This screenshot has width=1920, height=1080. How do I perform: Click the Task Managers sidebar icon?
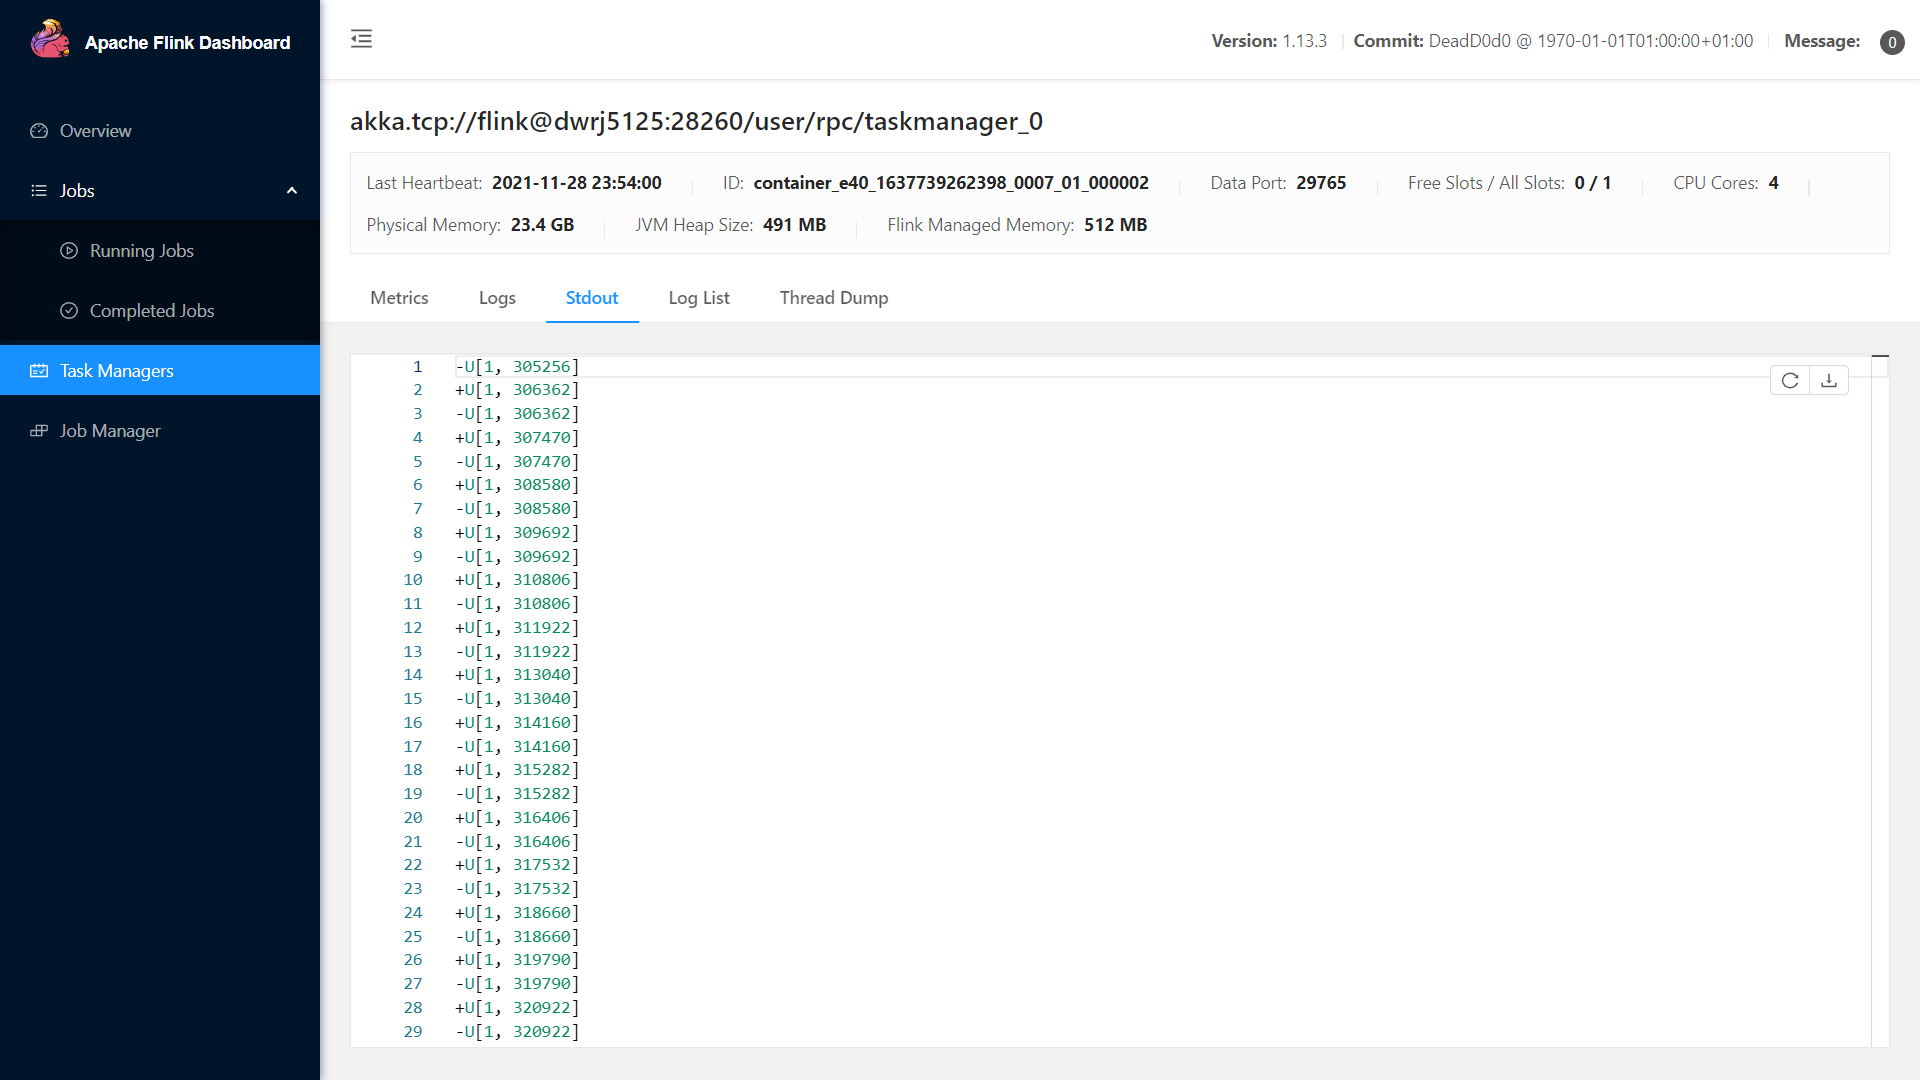pos(39,371)
